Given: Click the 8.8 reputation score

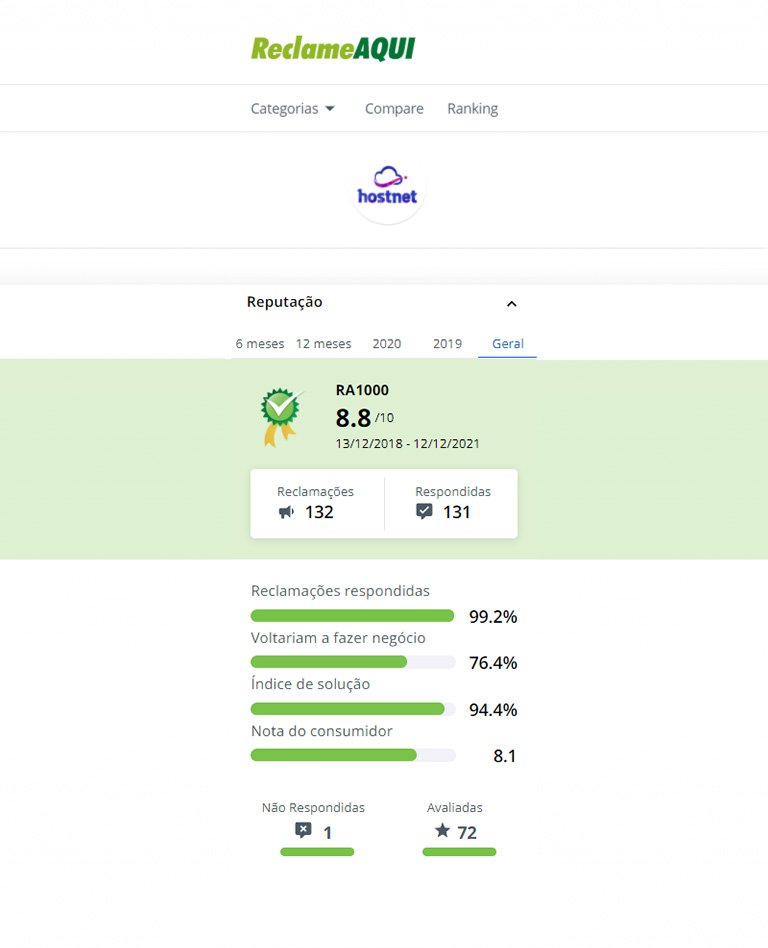Looking at the screenshot, I should [x=353, y=418].
